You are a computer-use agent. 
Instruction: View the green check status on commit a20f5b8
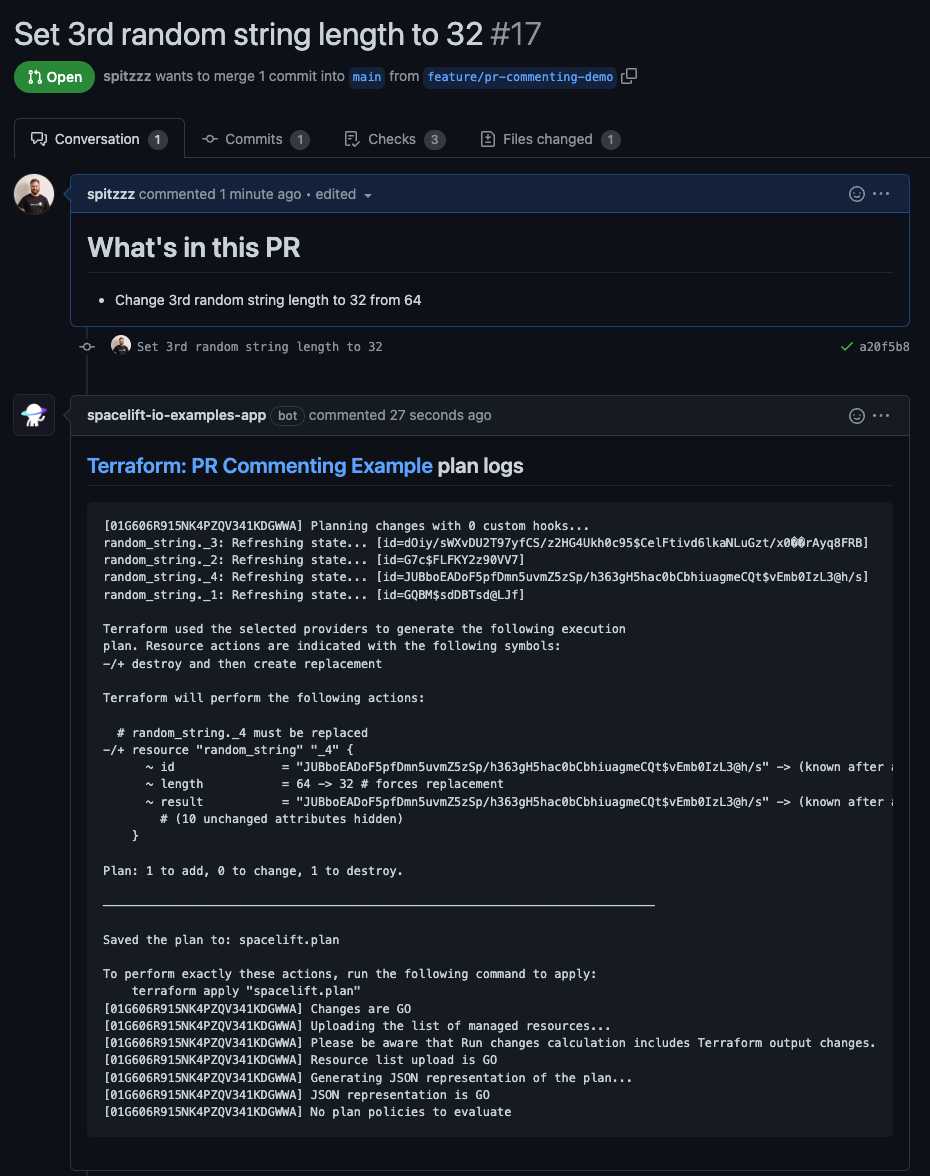click(x=846, y=346)
